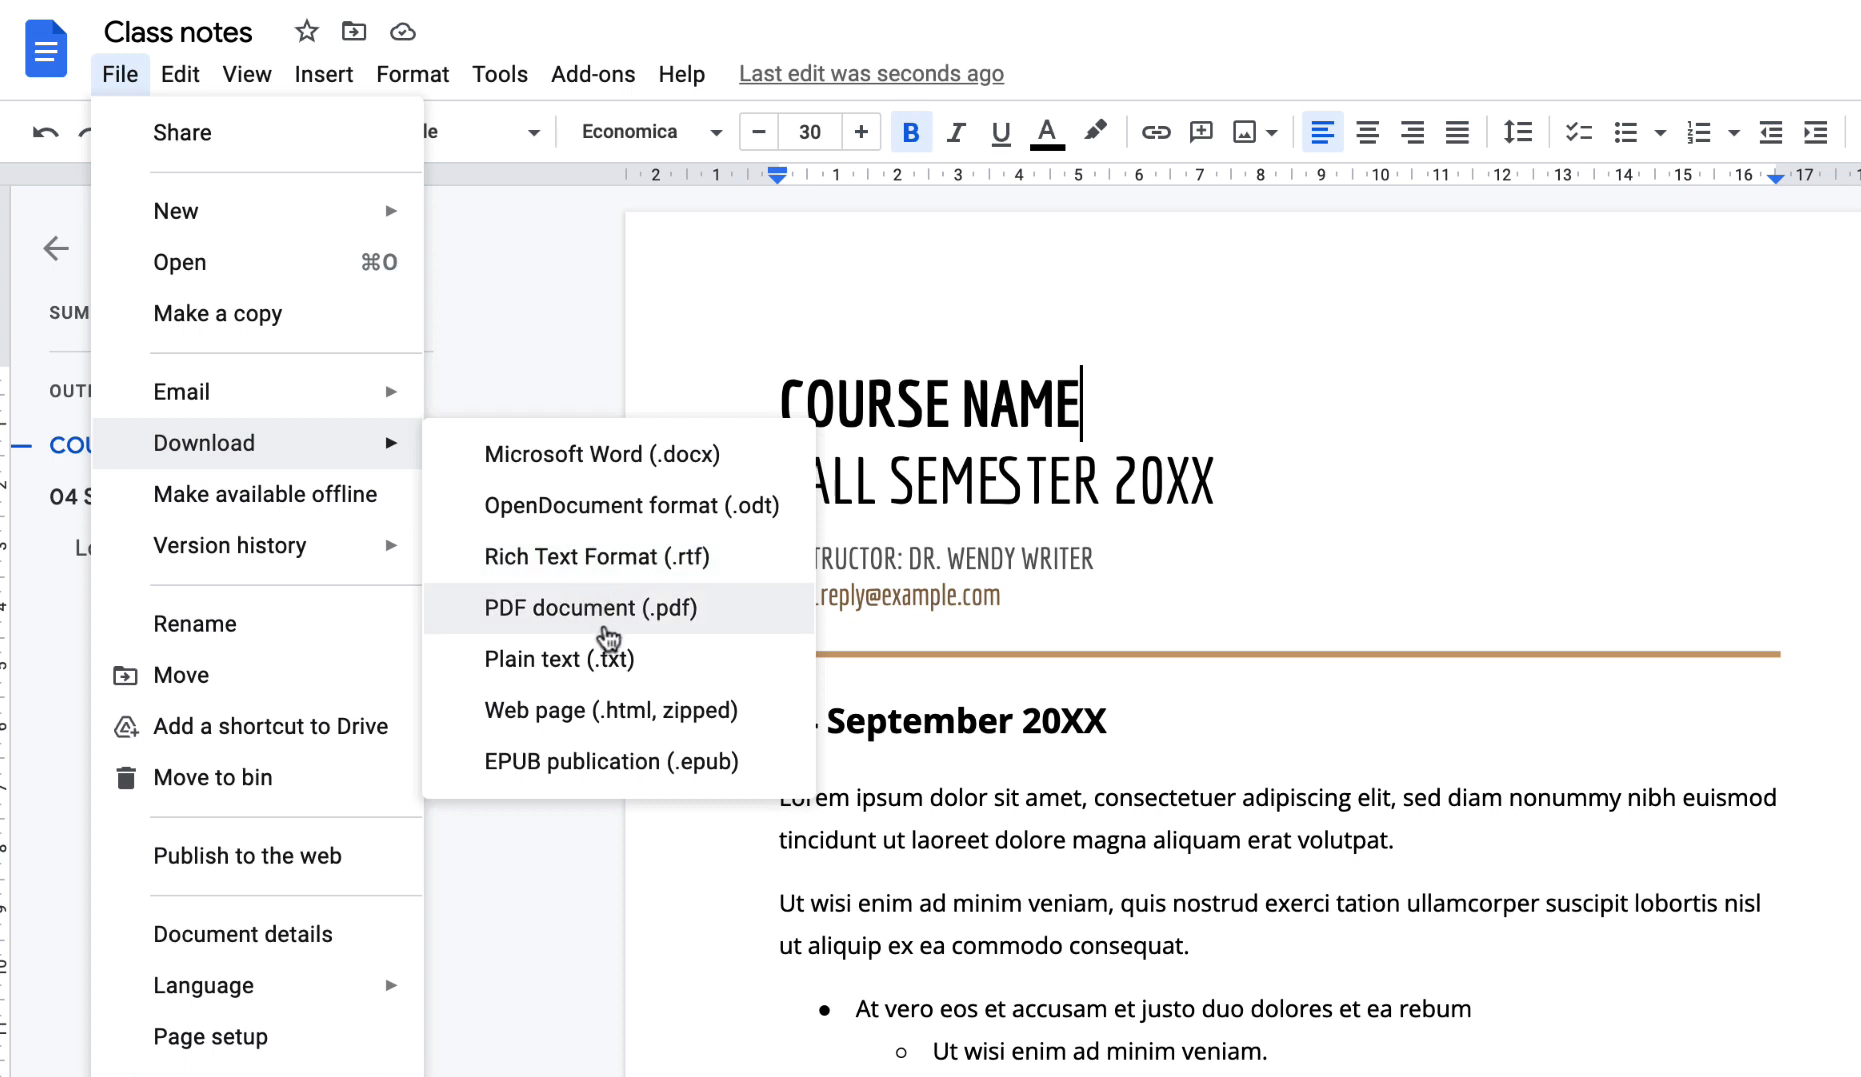Decrease paragraph indent
1861x1077 pixels.
(x=1771, y=132)
